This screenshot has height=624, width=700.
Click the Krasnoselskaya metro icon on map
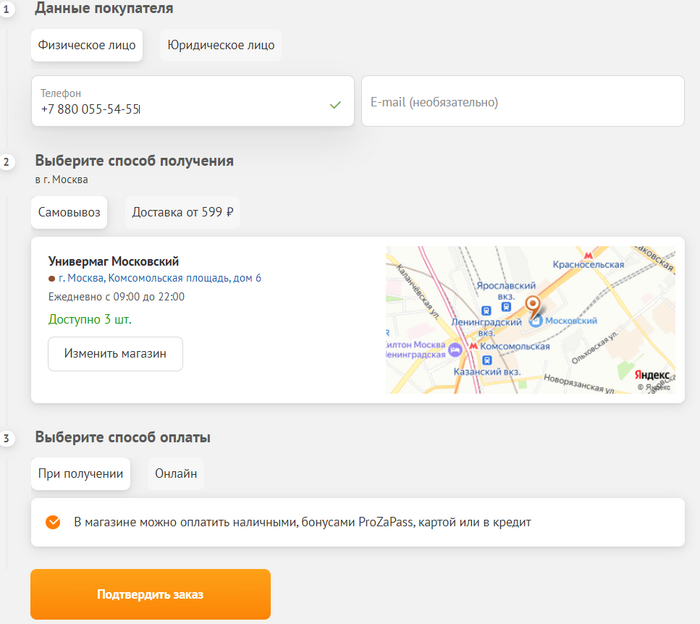588,255
